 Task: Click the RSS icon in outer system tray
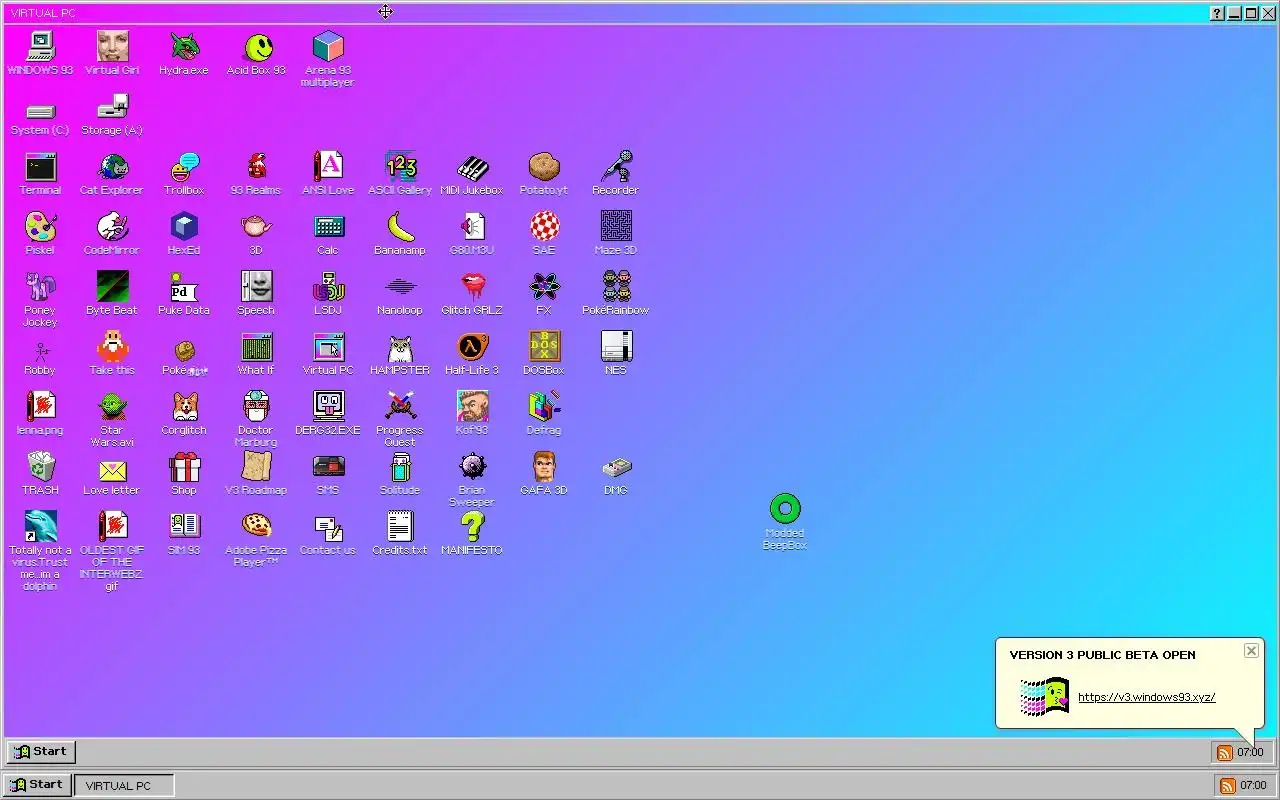(x=1226, y=786)
